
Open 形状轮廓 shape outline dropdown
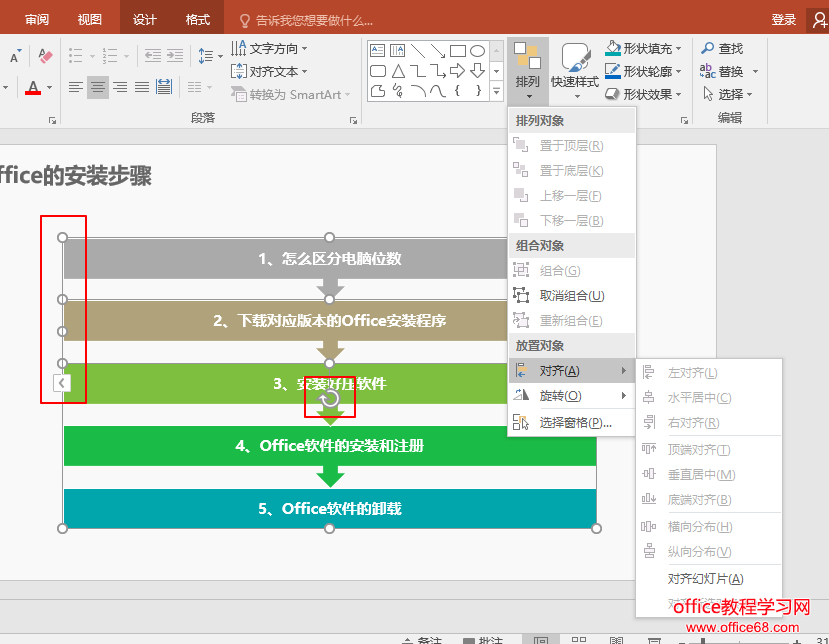[643, 71]
